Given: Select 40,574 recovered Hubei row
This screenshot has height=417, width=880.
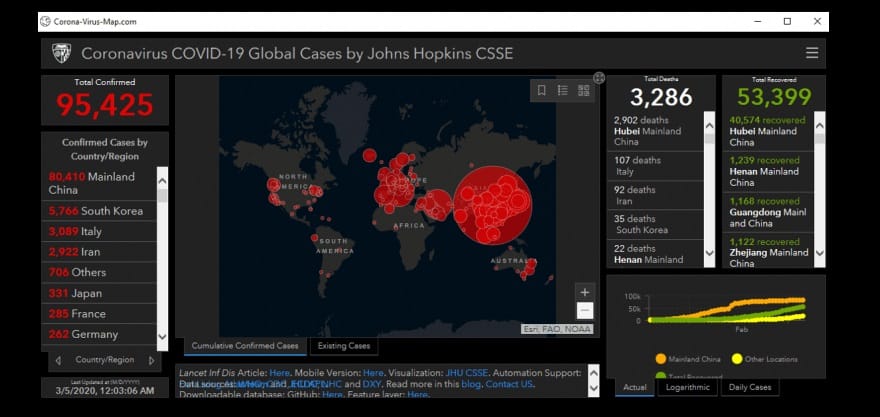Looking at the screenshot, I should (x=768, y=131).
